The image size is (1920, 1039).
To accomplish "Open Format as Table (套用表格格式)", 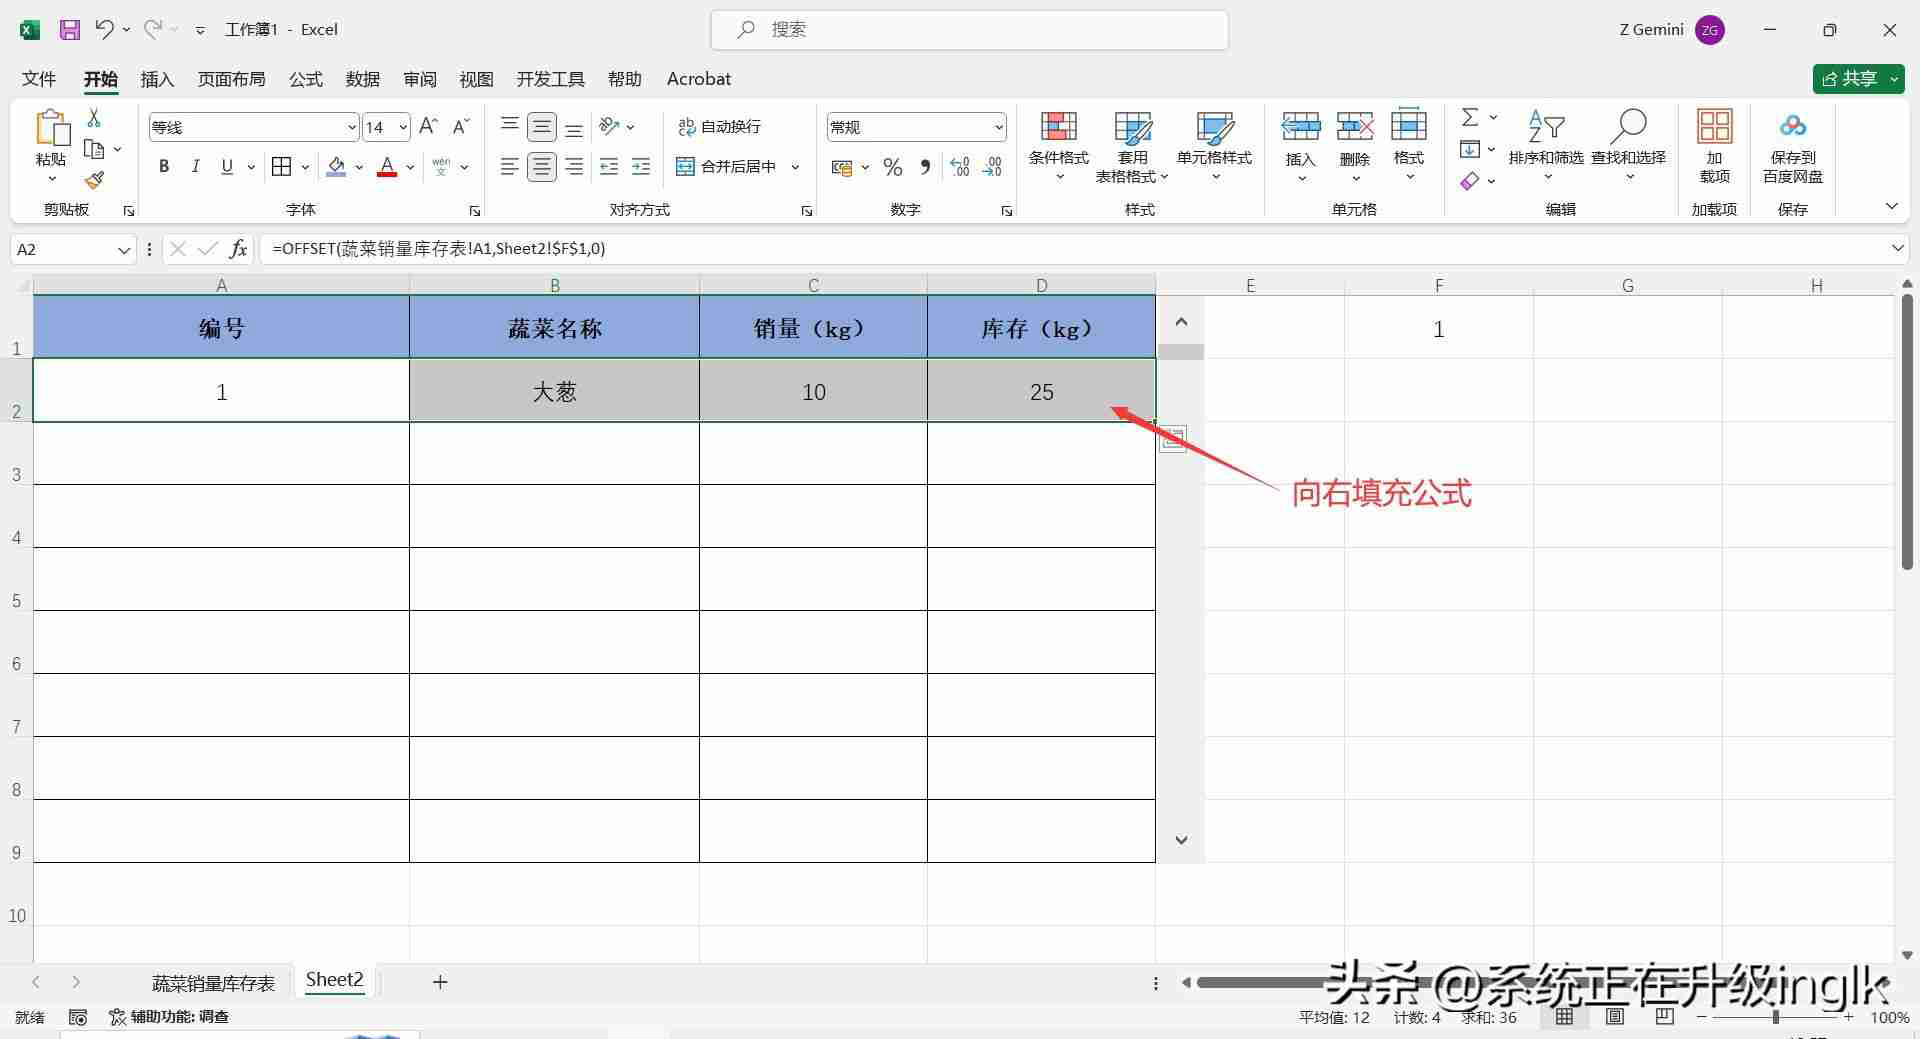I will [x=1132, y=147].
